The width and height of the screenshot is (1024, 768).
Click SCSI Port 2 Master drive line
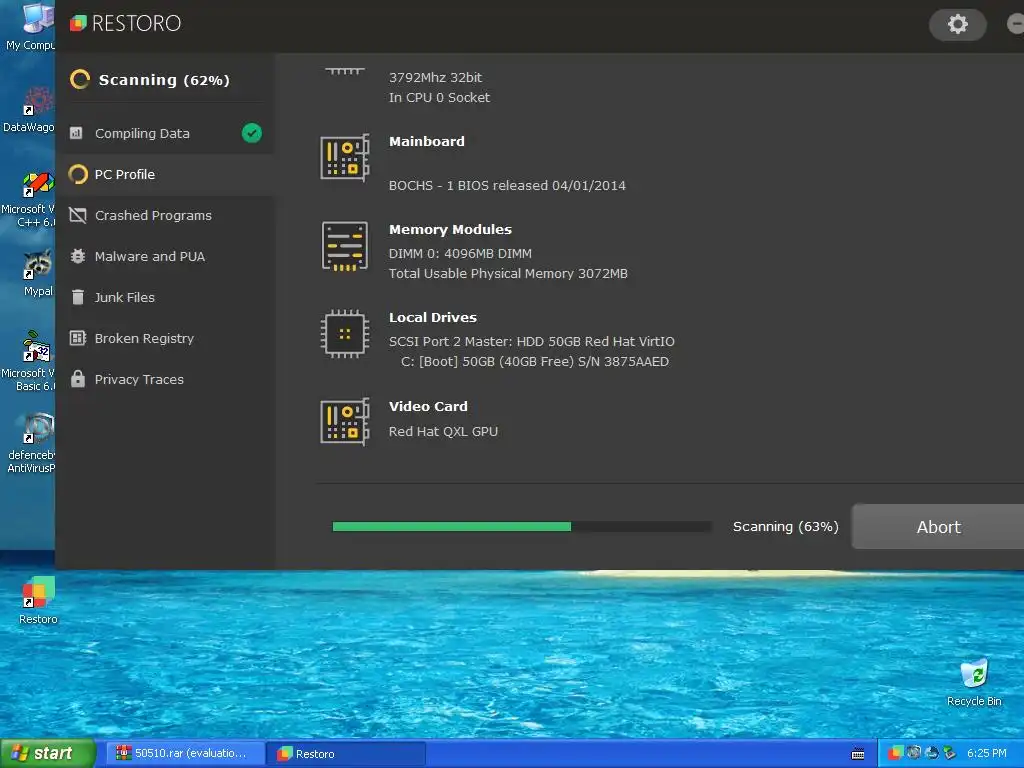click(532, 342)
